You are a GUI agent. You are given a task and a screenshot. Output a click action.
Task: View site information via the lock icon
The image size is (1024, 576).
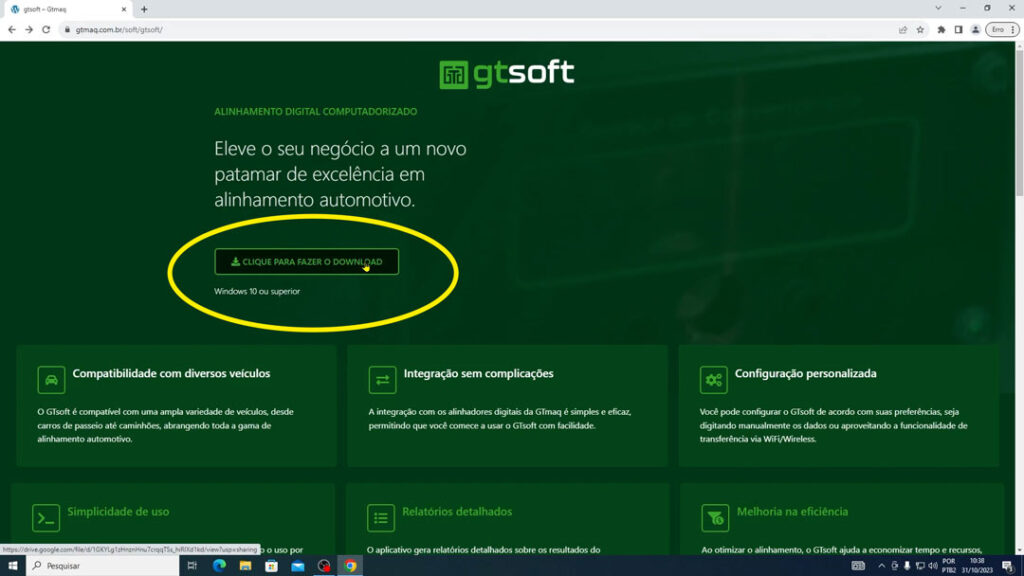pyautogui.click(x=67, y=29)
